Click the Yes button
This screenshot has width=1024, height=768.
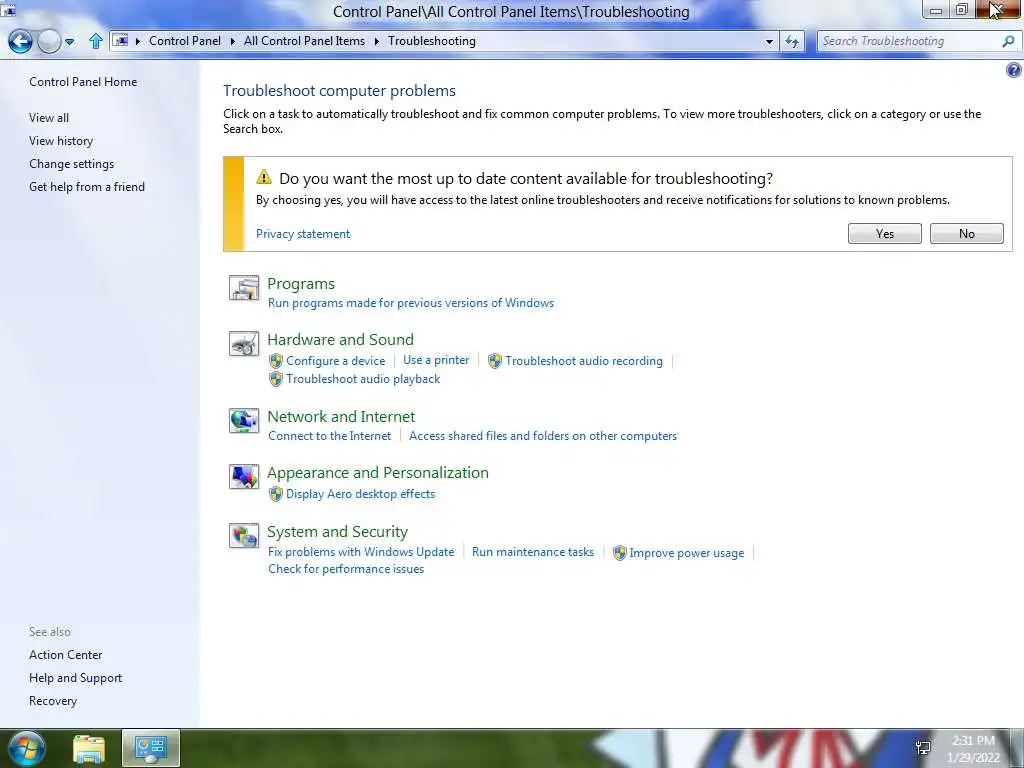884,234
